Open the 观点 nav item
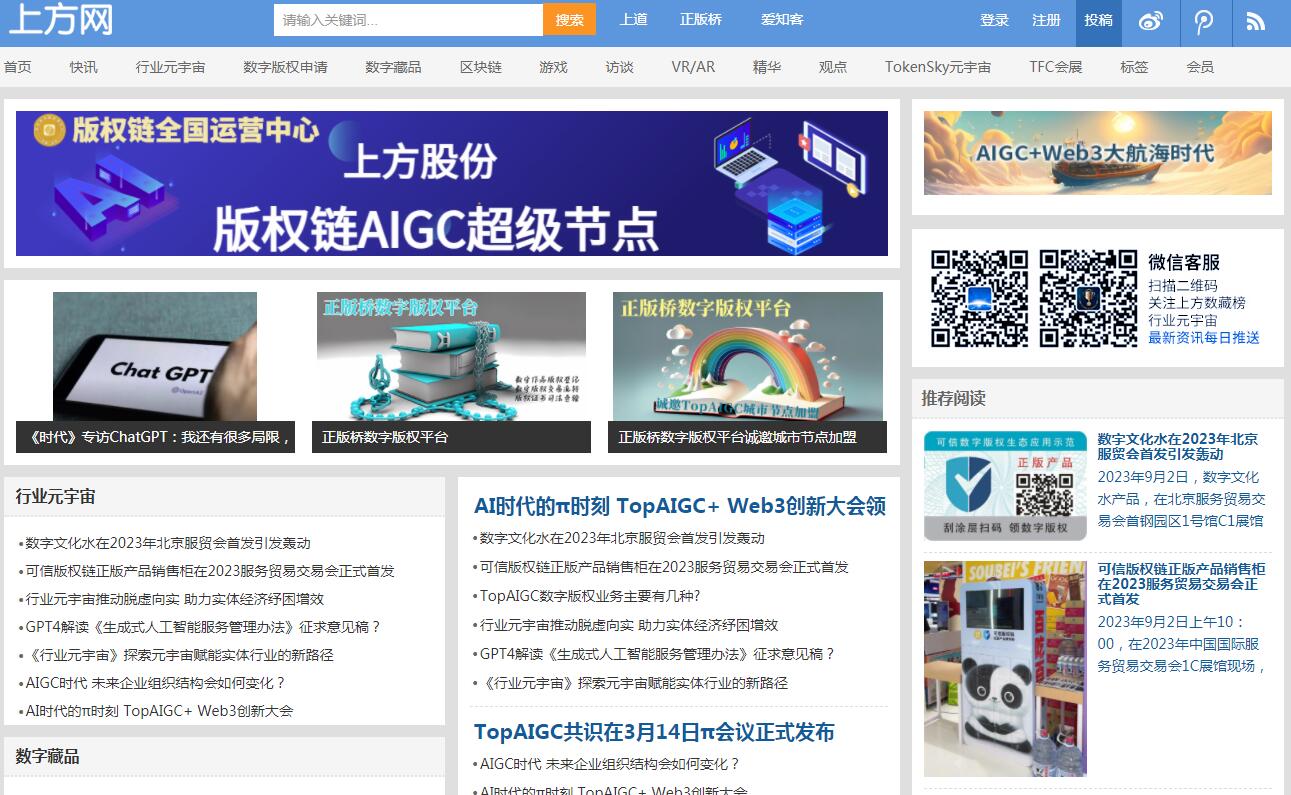The height and width of the screenshot is (795, 1291). pyautogui.click(x=833, y=67)
